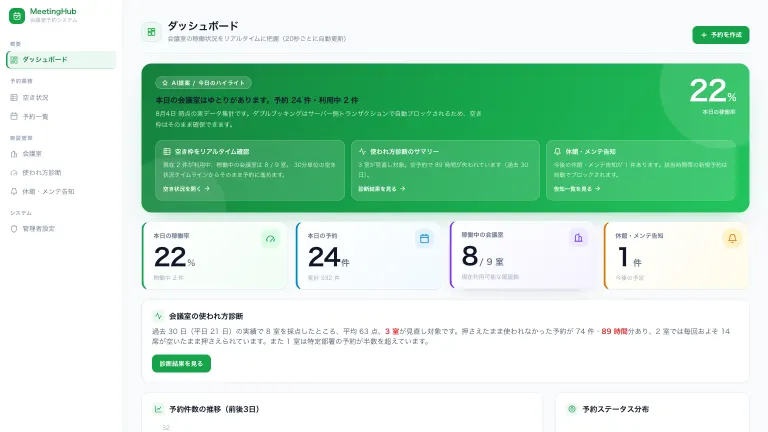Click the MeetingHub calendar logo icon
768x432 pixels.
[17, 16]
